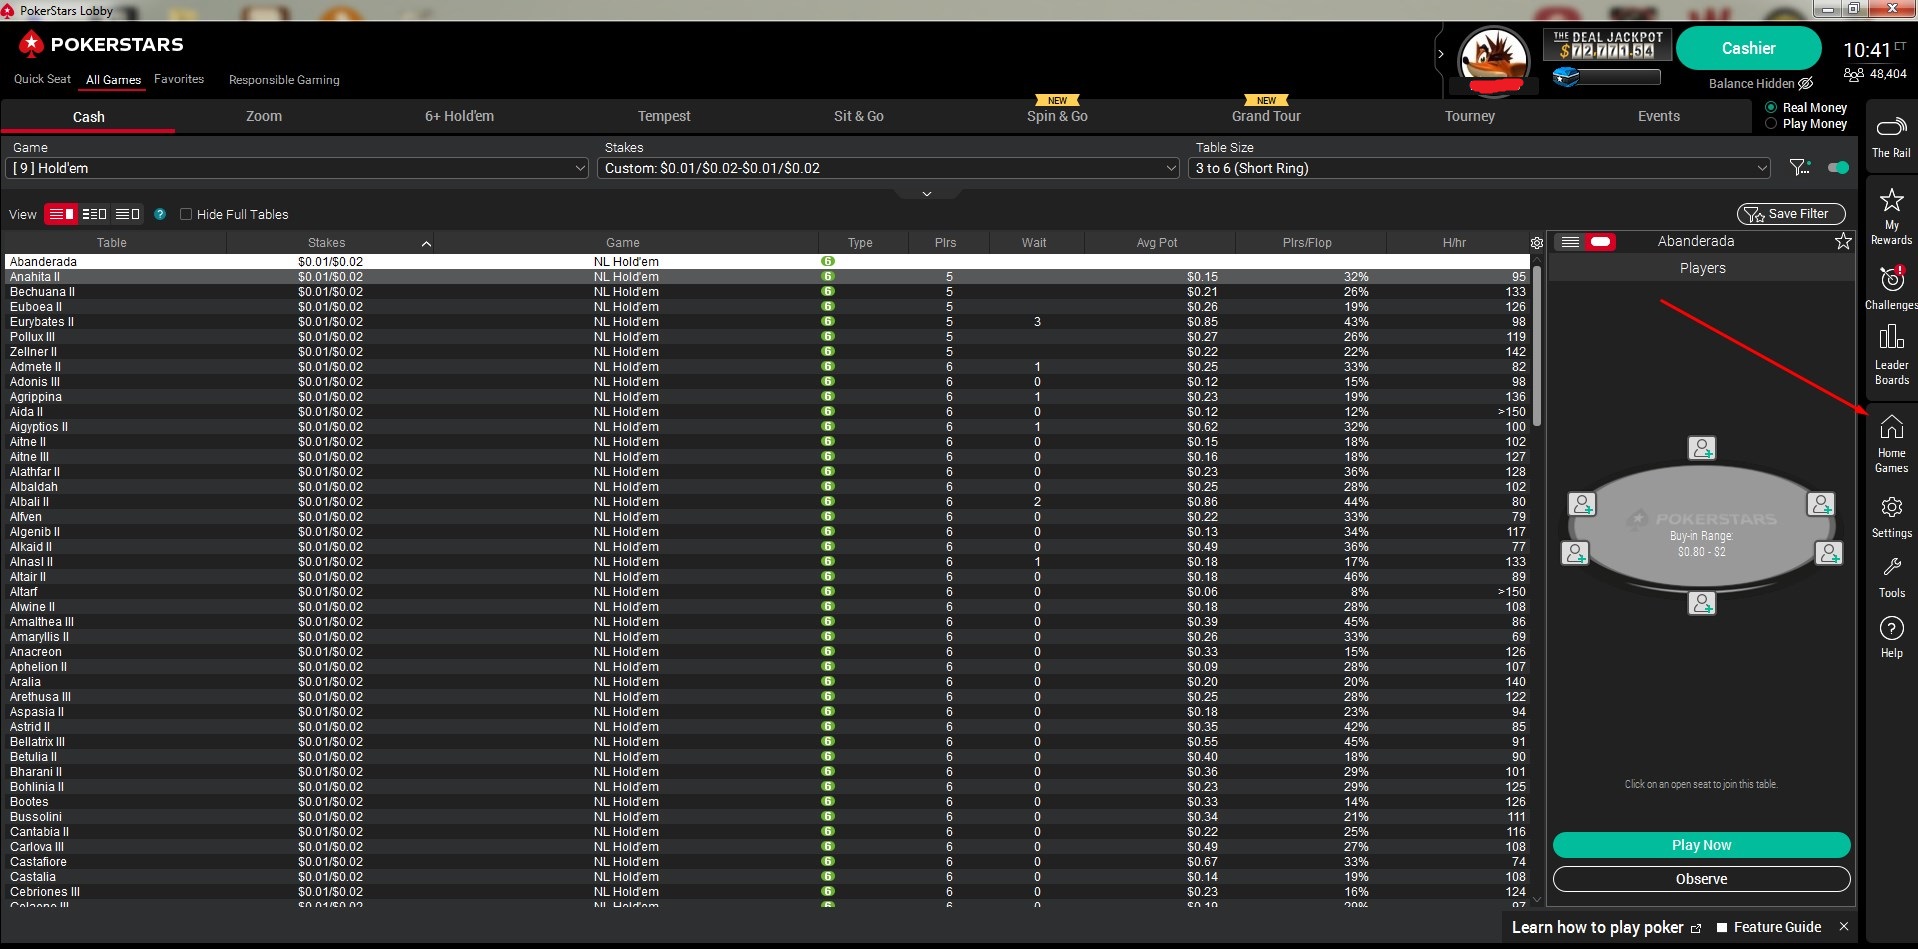This screenshot has height=949, width=1918.
Task: Select the Real Money radio button
Action: (1769, 107)
